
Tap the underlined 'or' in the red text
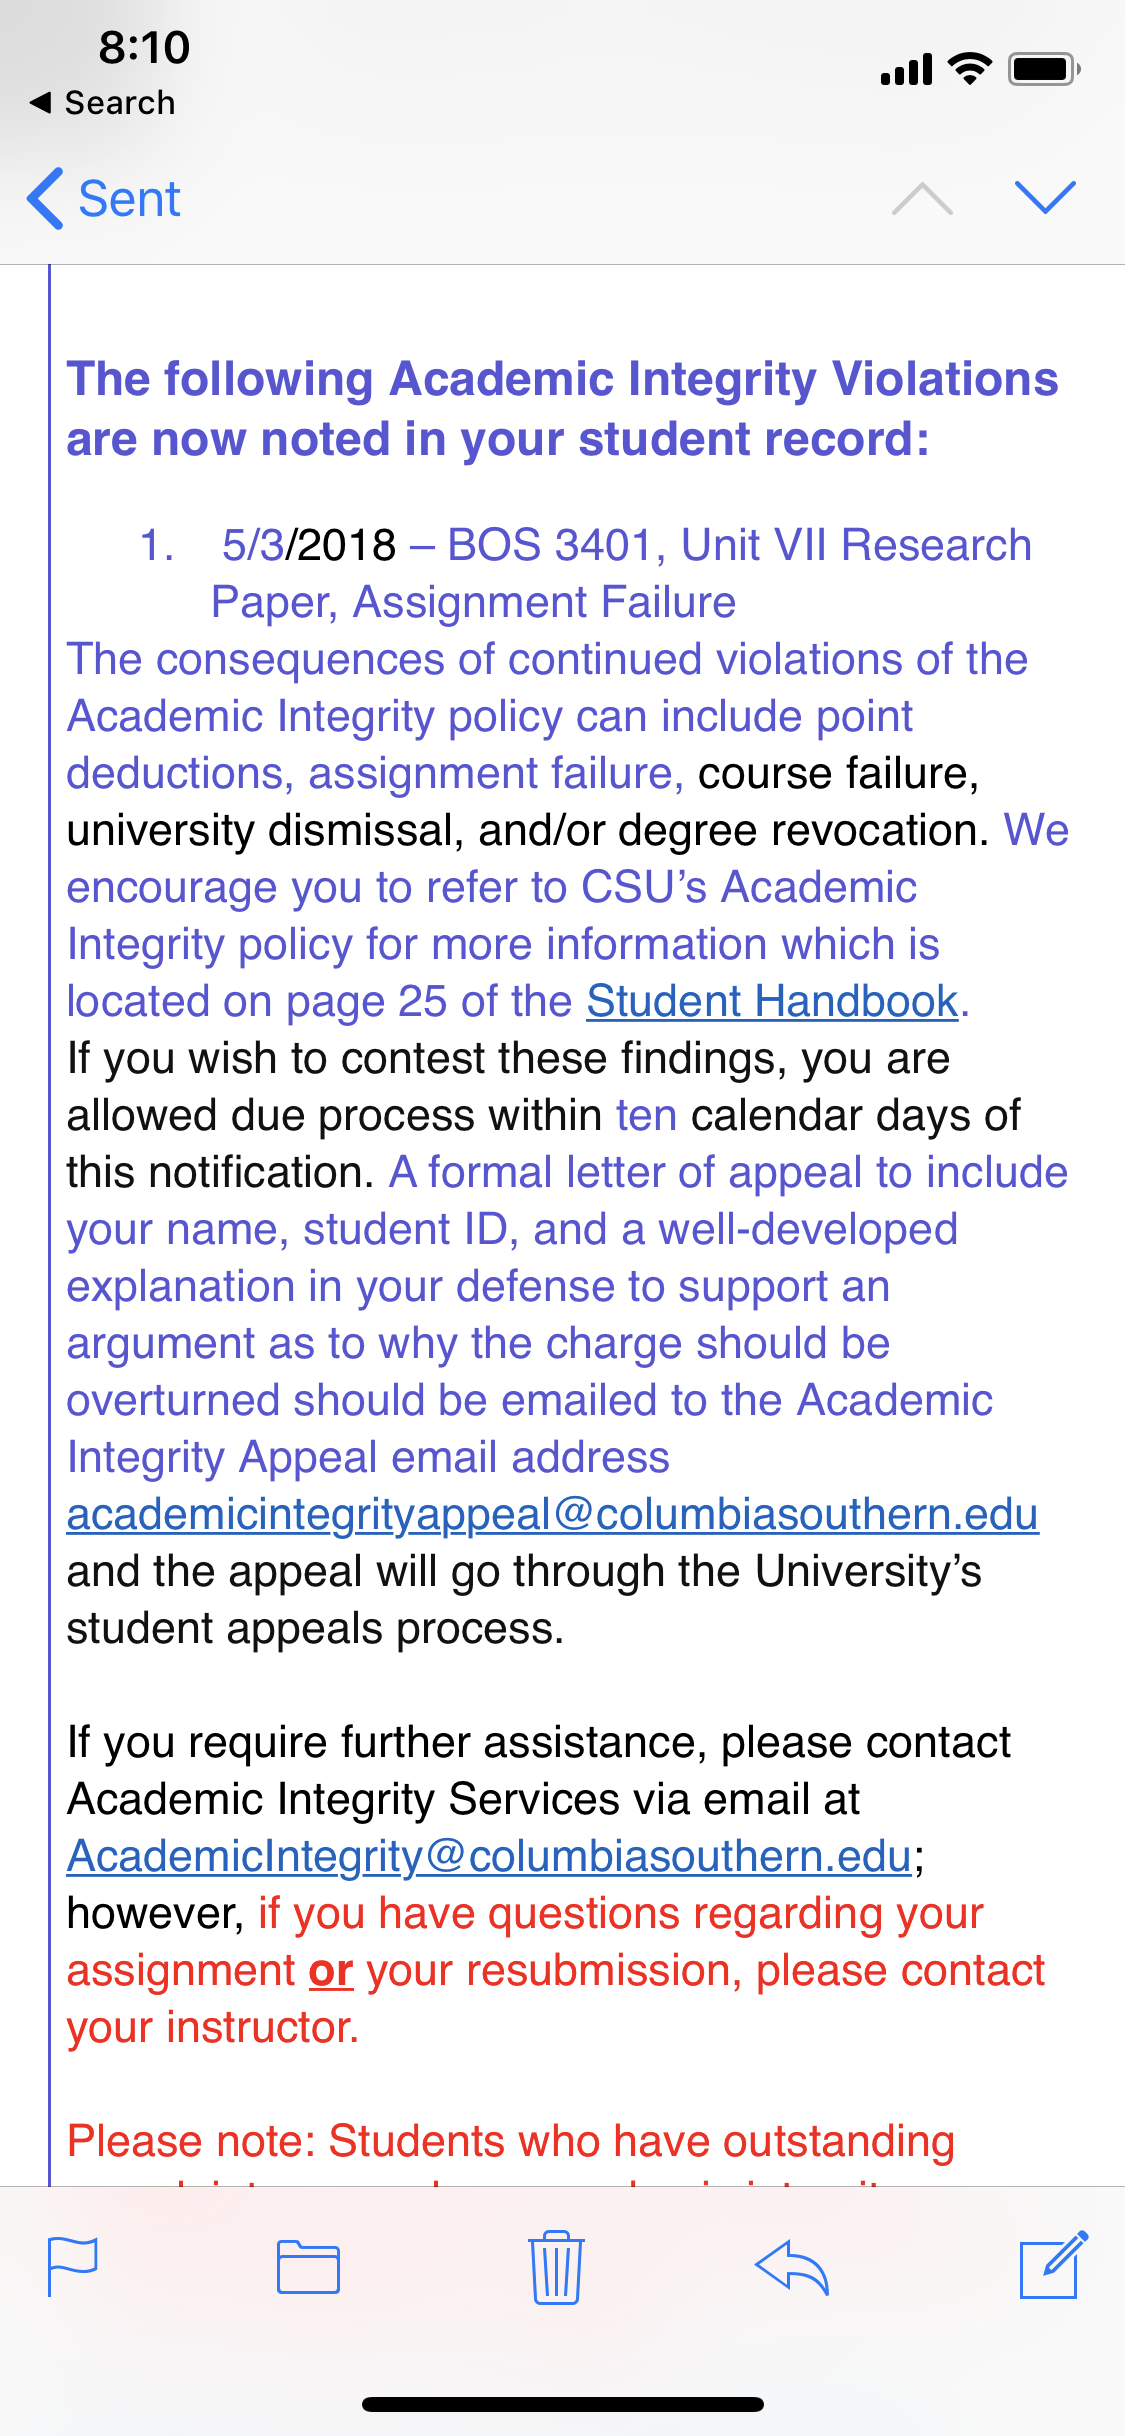coord(331,1971)
